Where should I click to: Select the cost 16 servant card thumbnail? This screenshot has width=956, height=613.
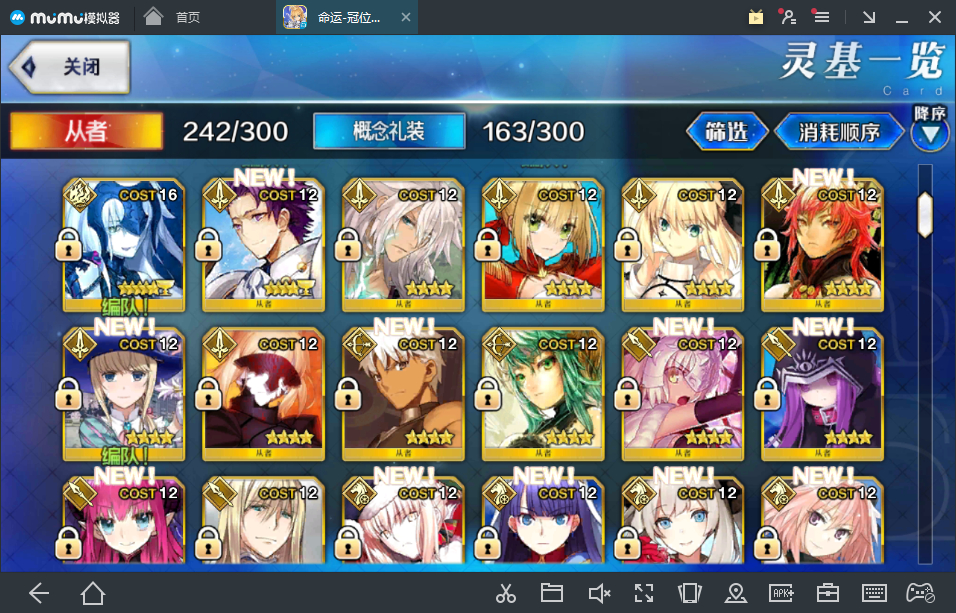coord(124,245)
